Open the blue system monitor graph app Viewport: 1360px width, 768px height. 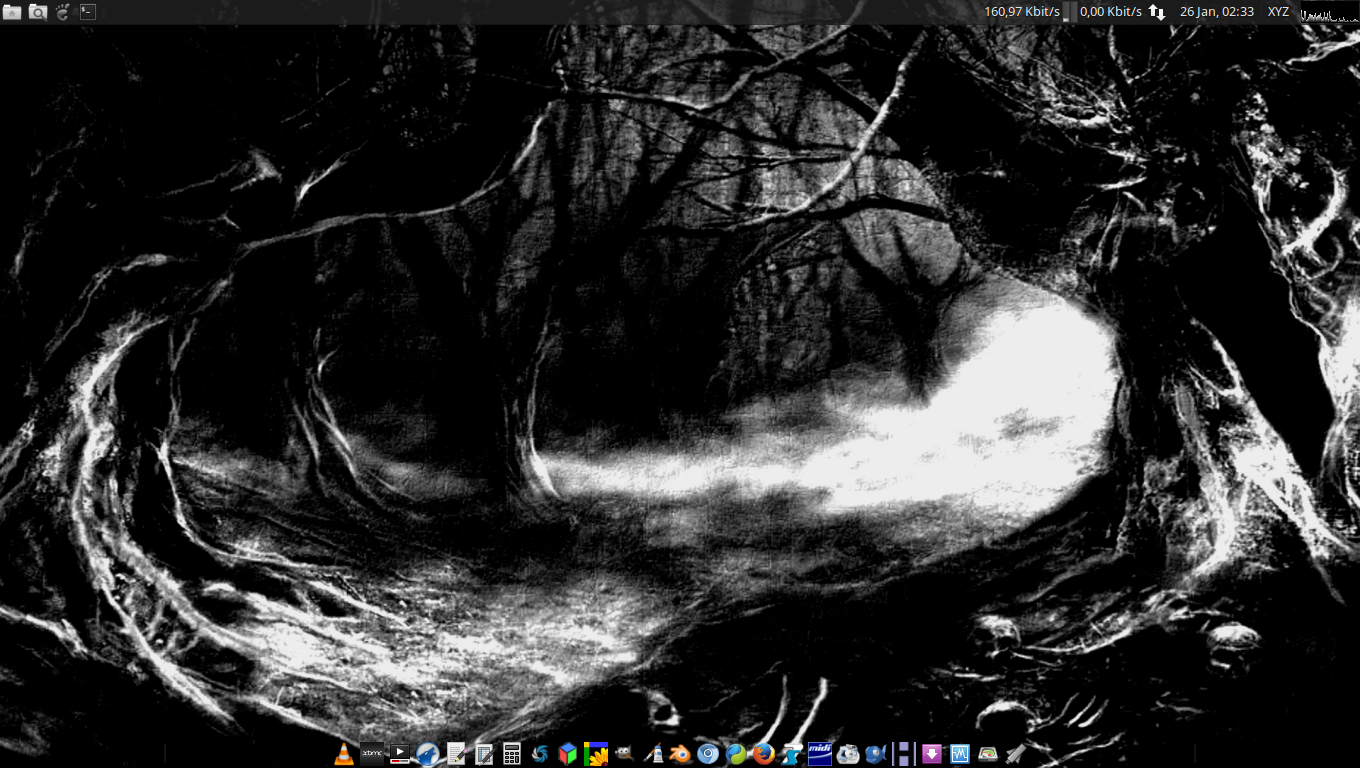[960, 754]
